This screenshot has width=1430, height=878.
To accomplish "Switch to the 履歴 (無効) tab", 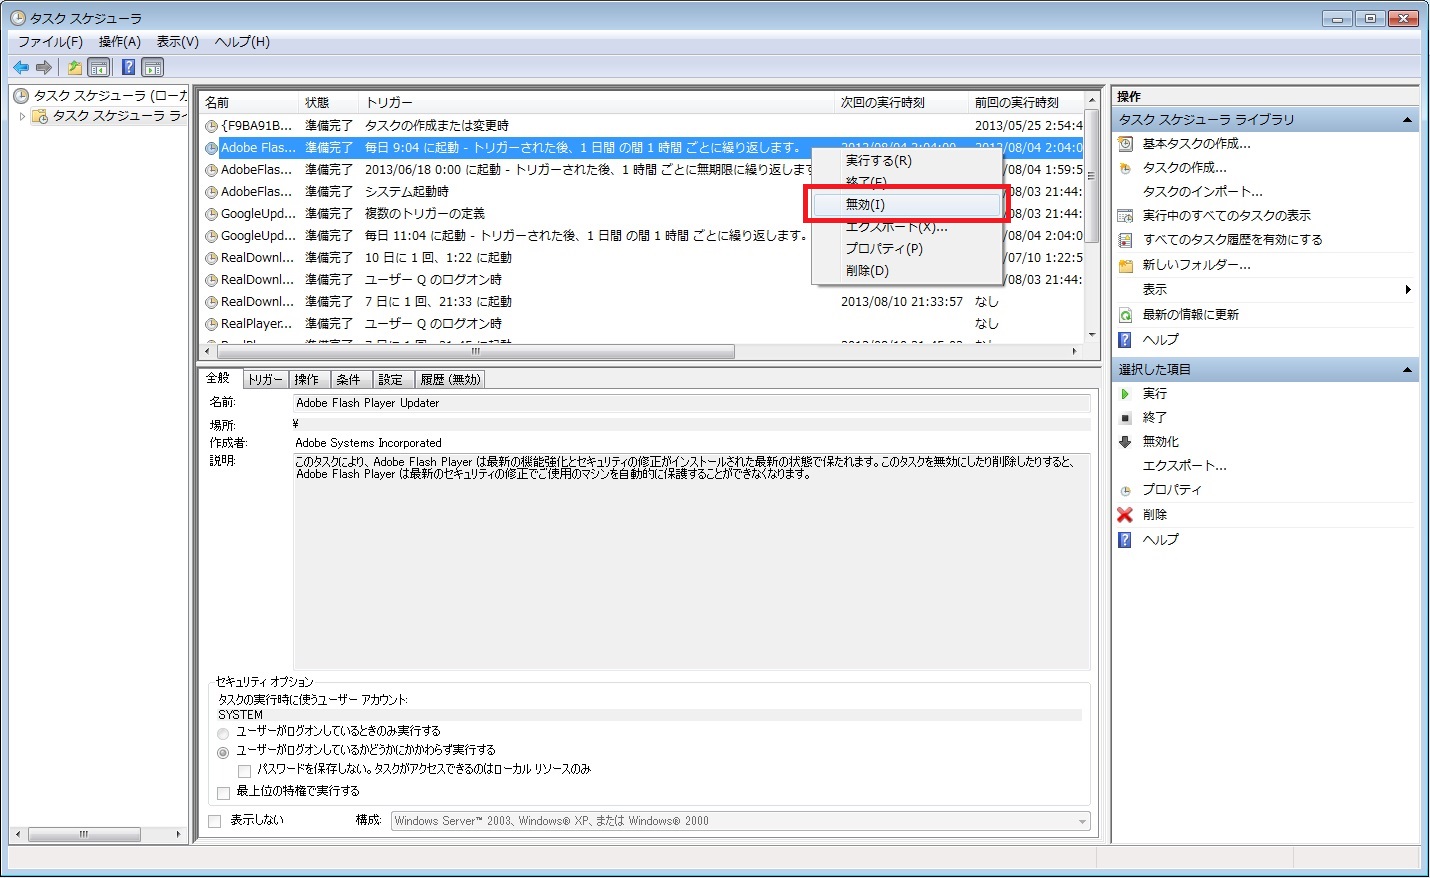I will 450,380.
